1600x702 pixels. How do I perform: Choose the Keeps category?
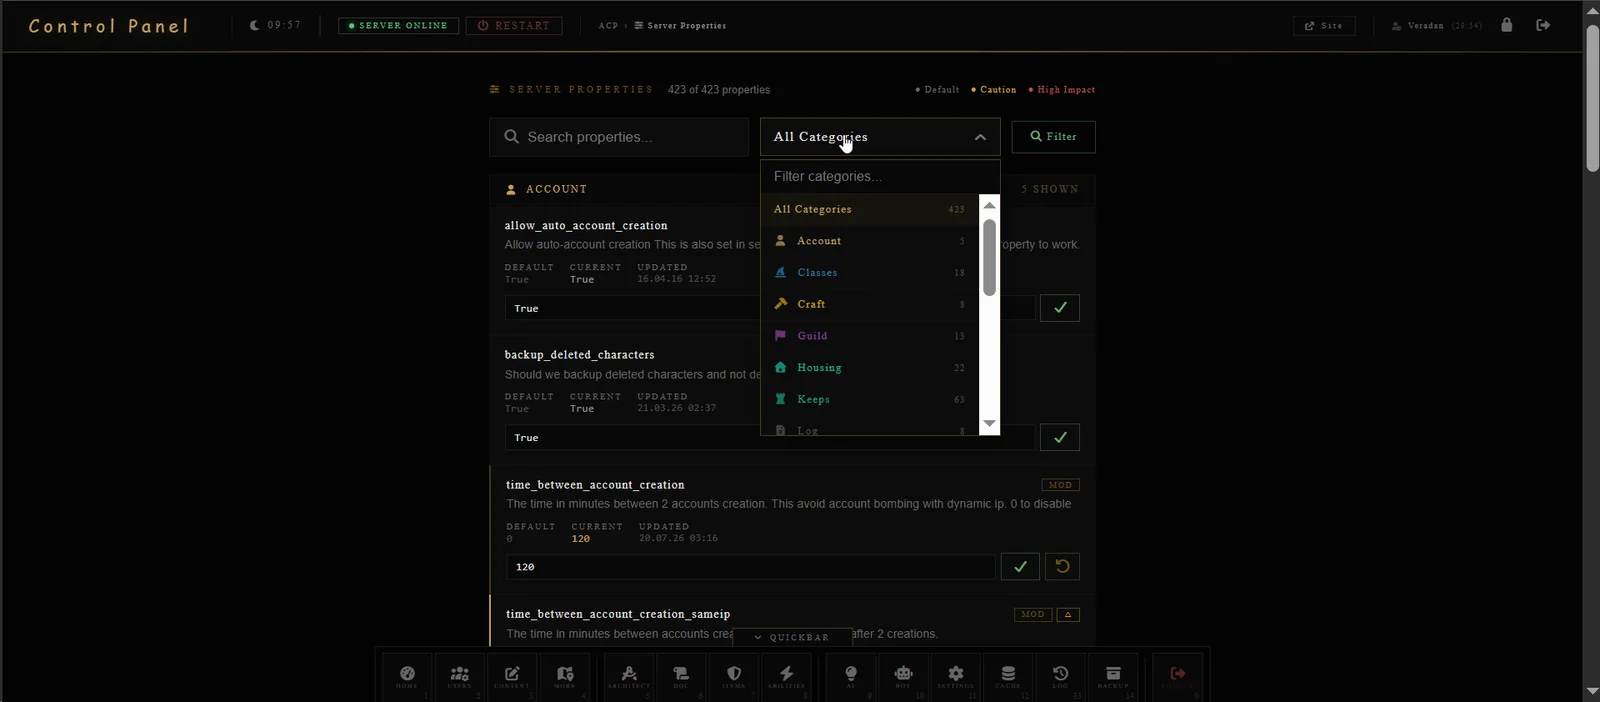(x=869, y=399)
